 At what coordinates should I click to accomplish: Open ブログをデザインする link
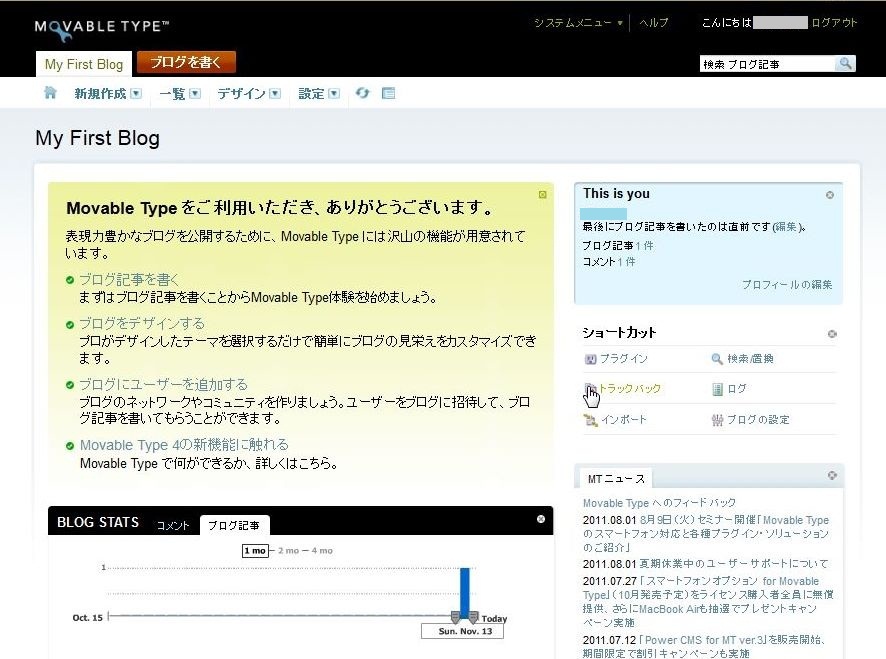click(x=142, y=323)
